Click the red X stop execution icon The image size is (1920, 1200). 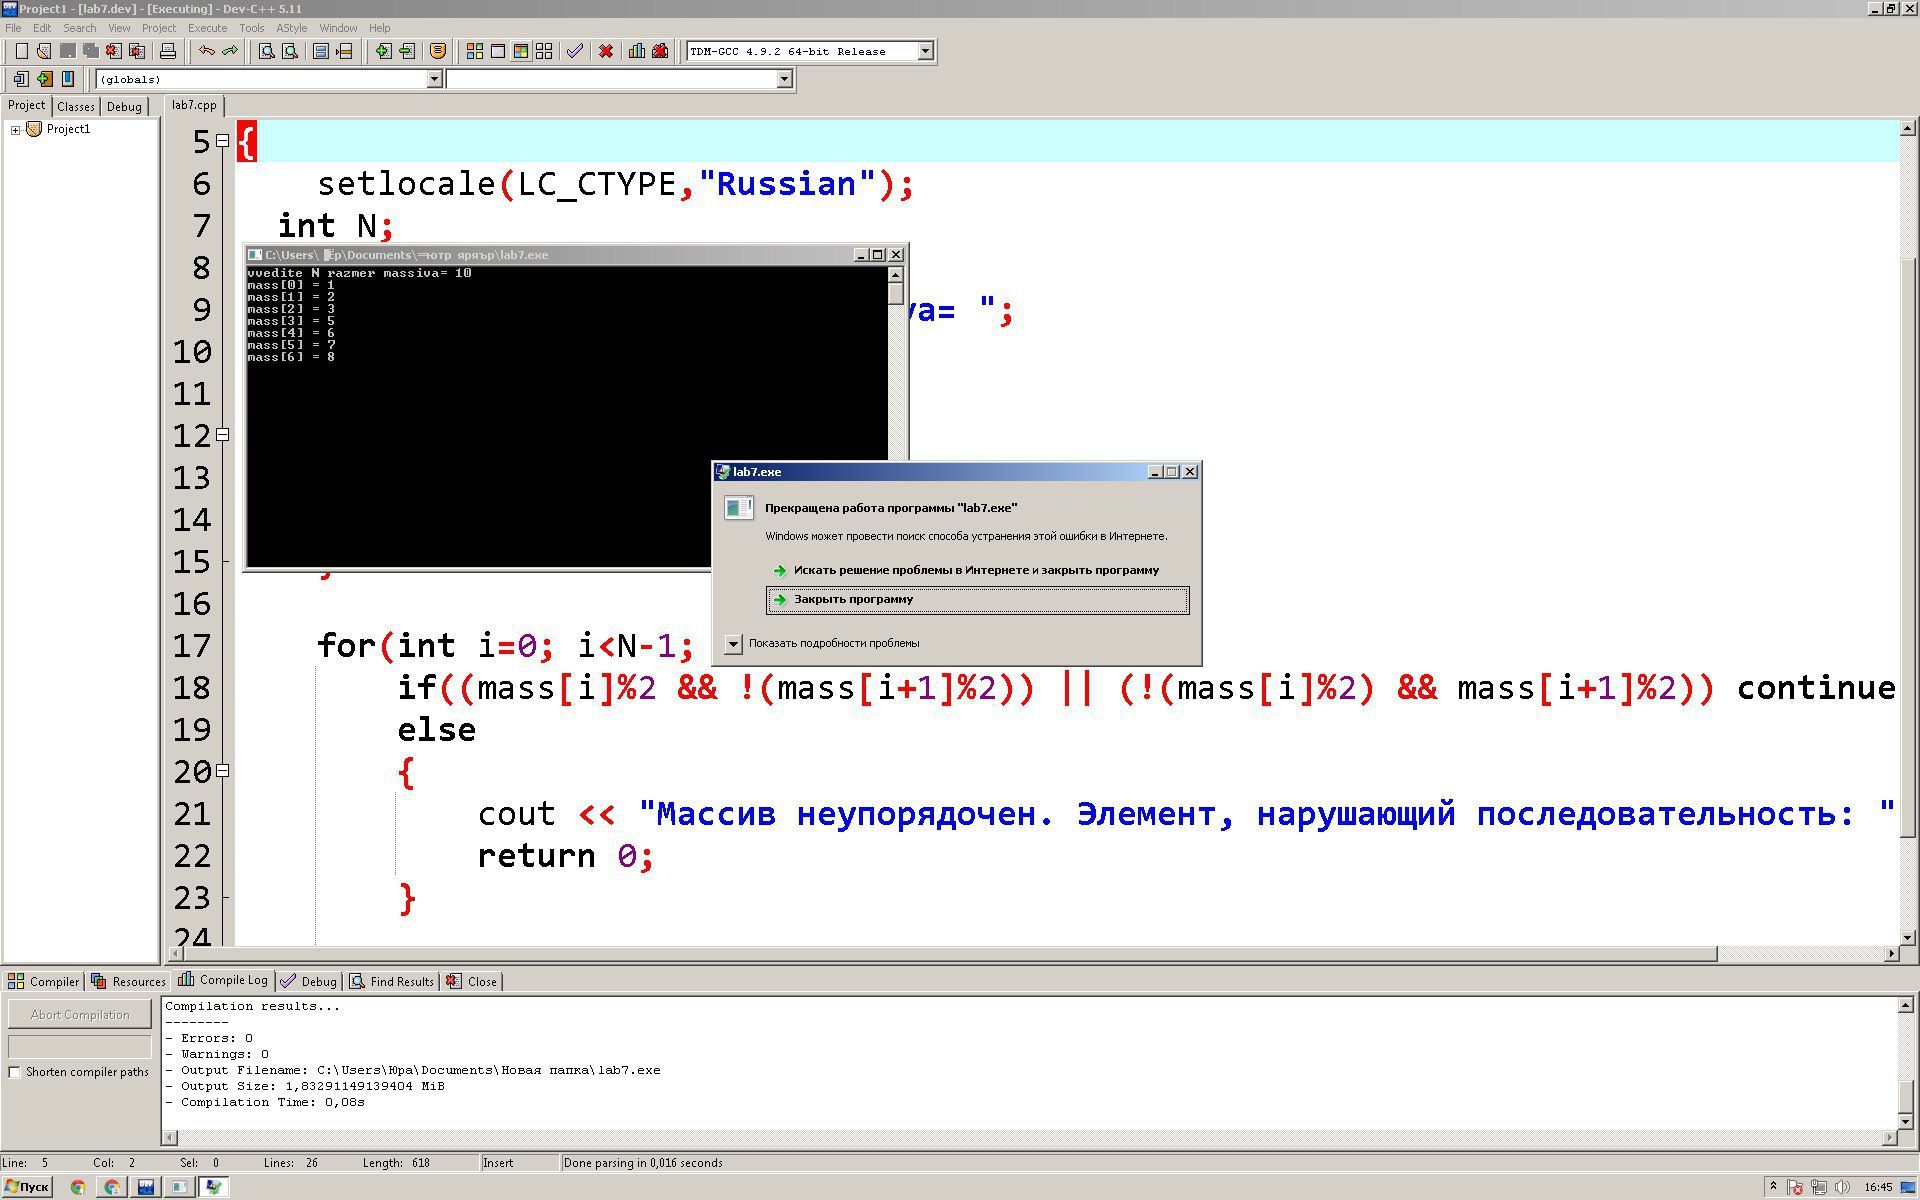[x=606, y=51]
